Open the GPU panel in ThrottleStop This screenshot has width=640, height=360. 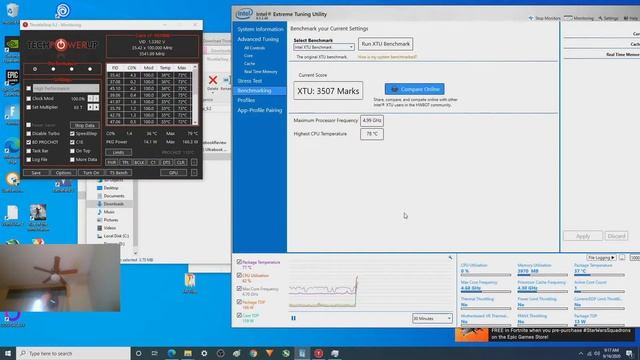click(x=173, y=173)
